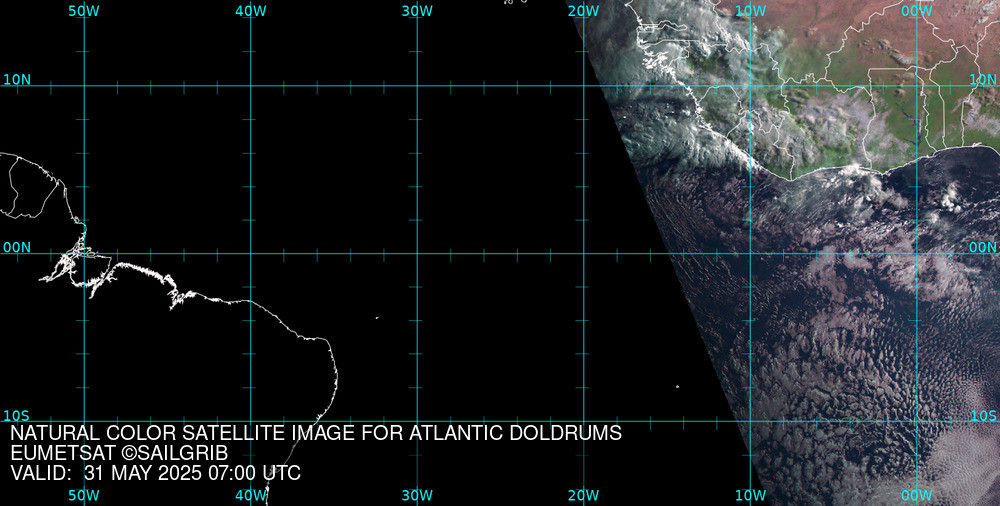The width and height of the screenshot is (1000, 506).
Task: Click the VALID 31 MAY 2025 07:00 UTC text
Action: click(156, 473)
